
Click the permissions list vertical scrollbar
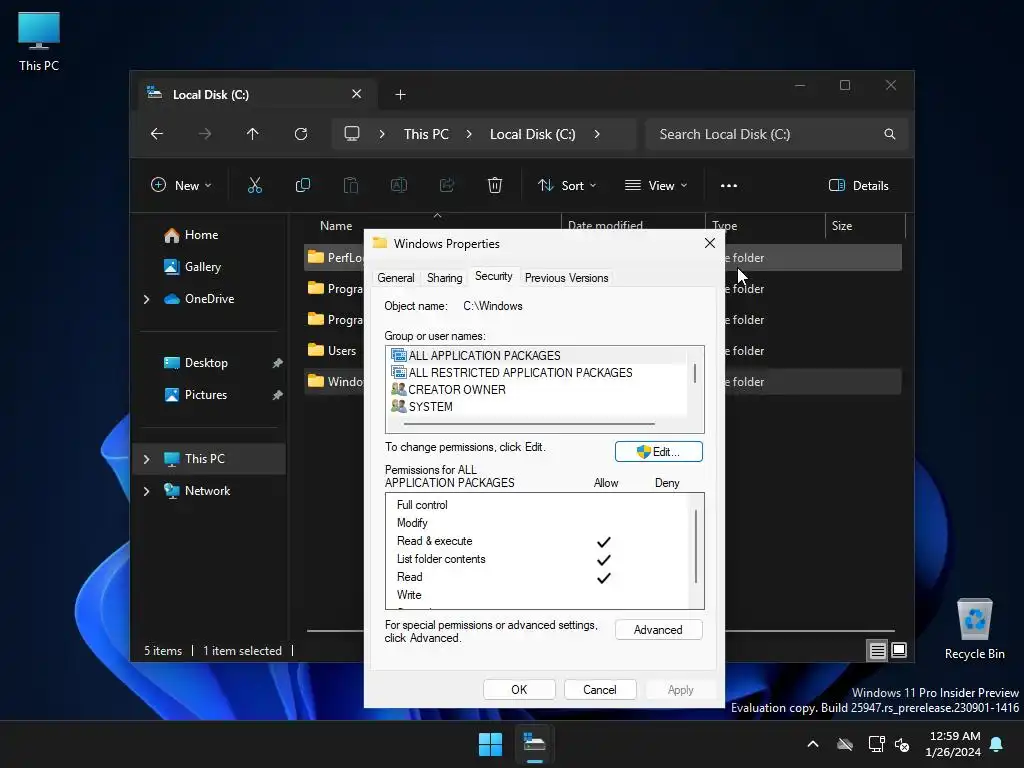pyautogui.click(x=696, y=546)
